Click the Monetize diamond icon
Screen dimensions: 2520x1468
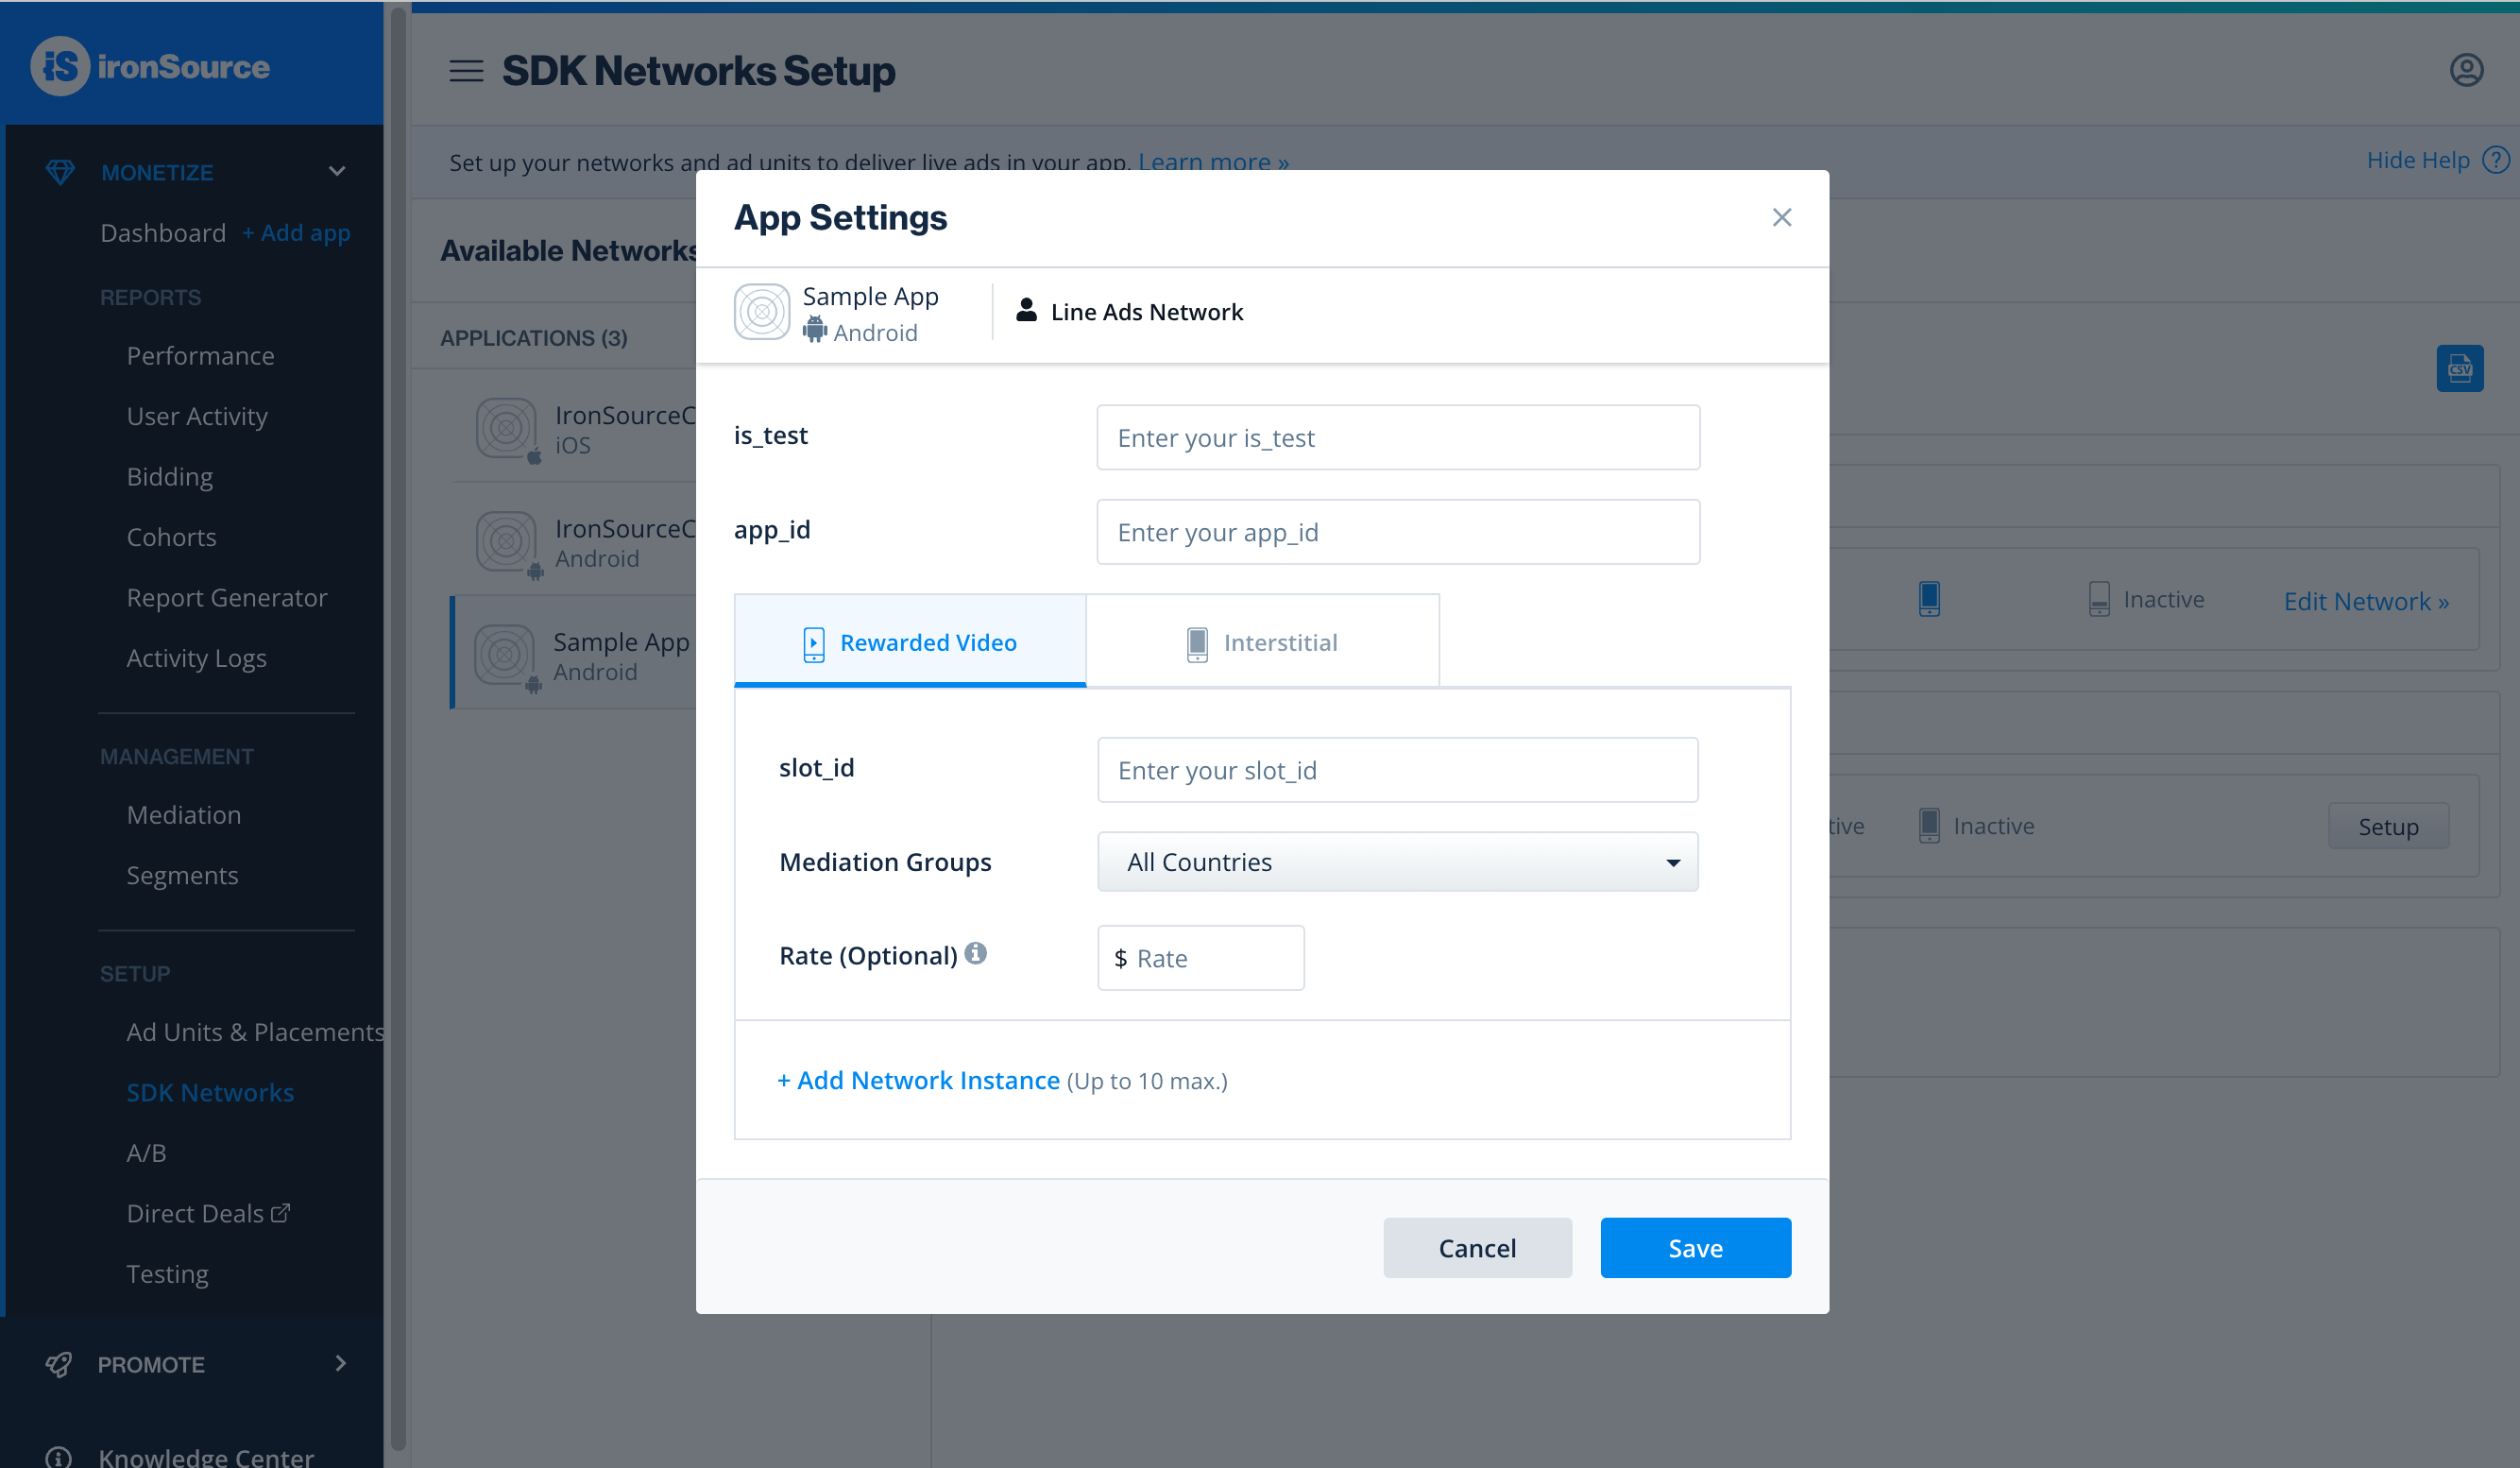tap(60, 172)
